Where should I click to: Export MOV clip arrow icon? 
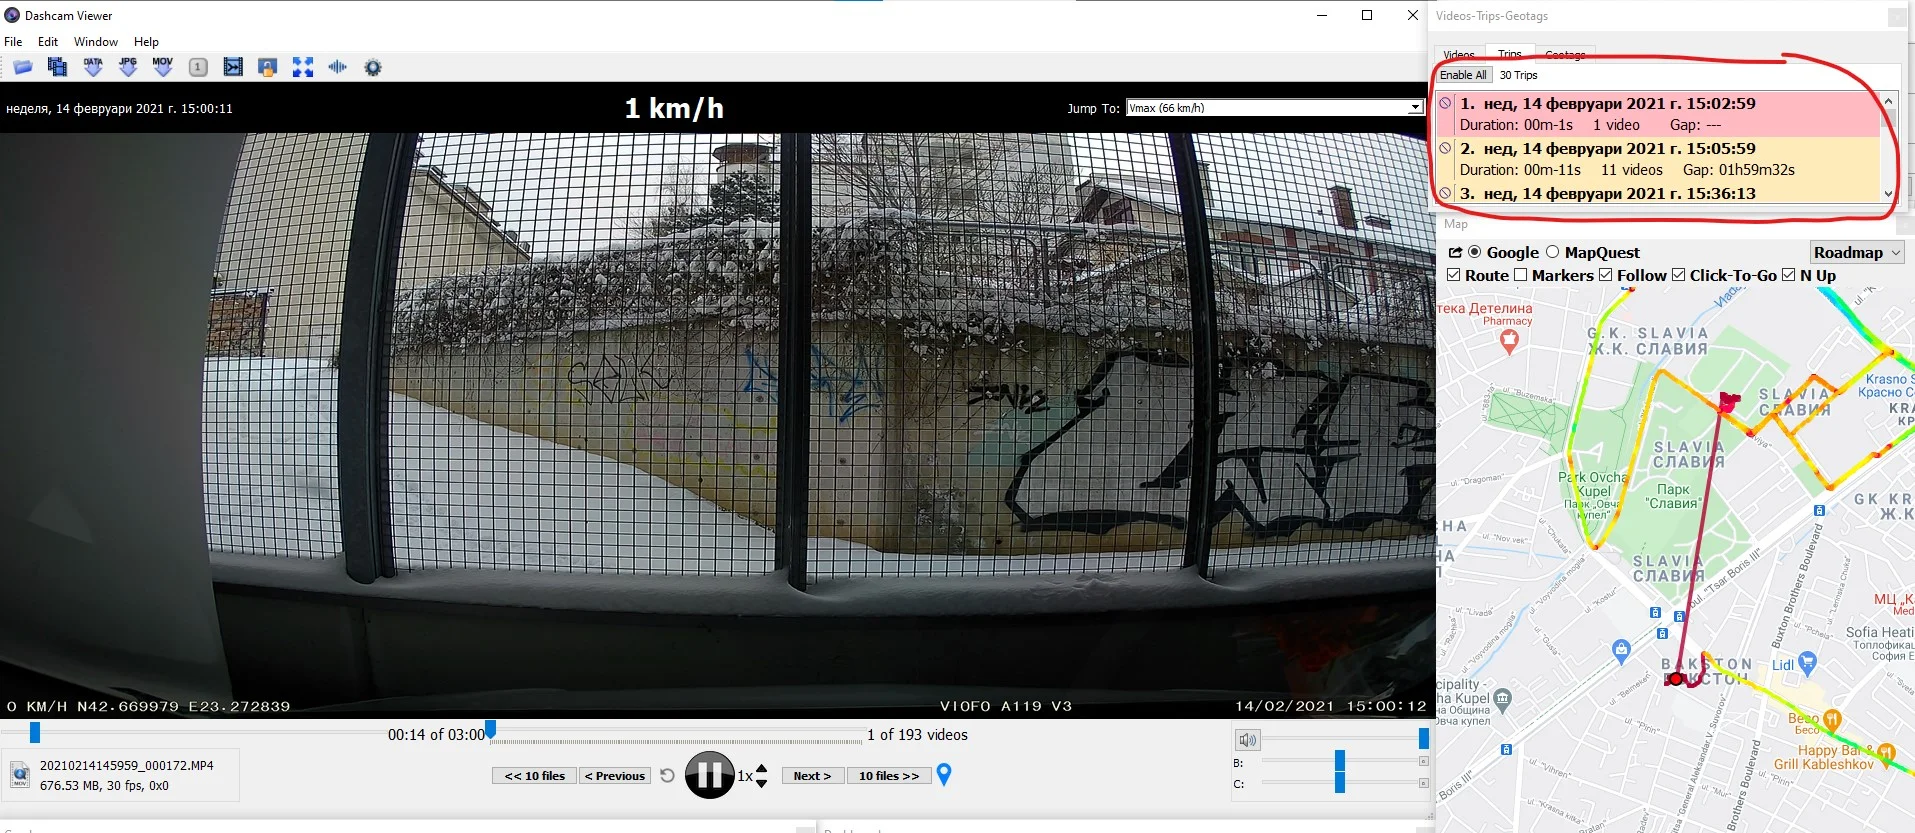pos(163,67)
